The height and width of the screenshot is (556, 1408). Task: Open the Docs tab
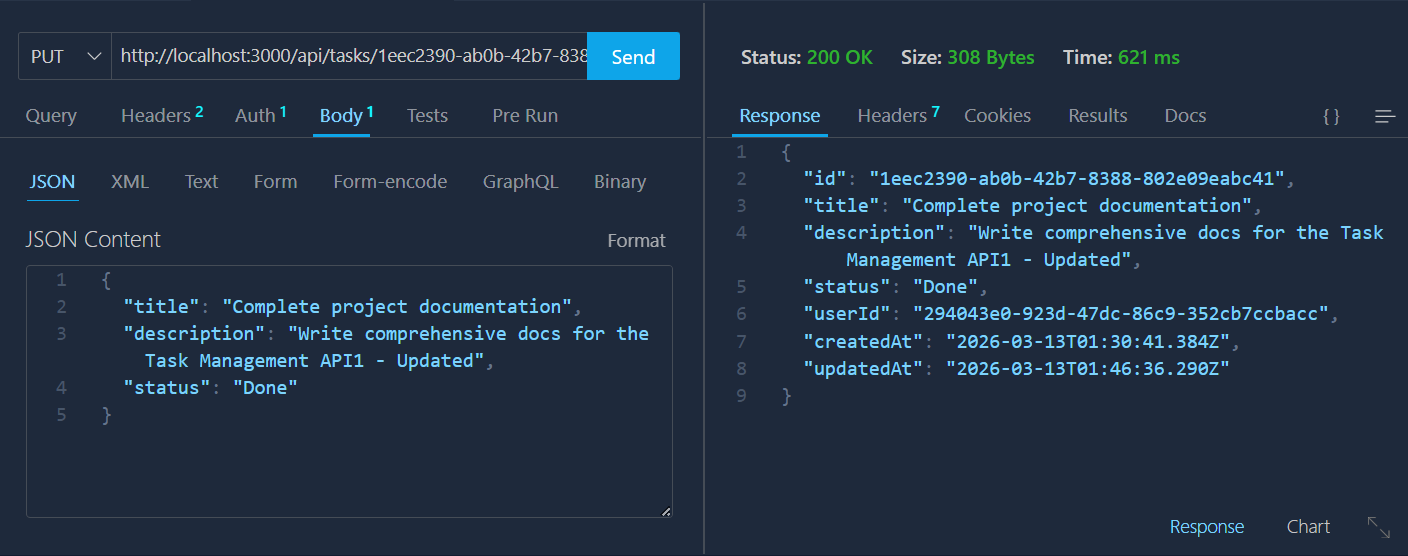pyautogui.click(x=1185, y=116)
